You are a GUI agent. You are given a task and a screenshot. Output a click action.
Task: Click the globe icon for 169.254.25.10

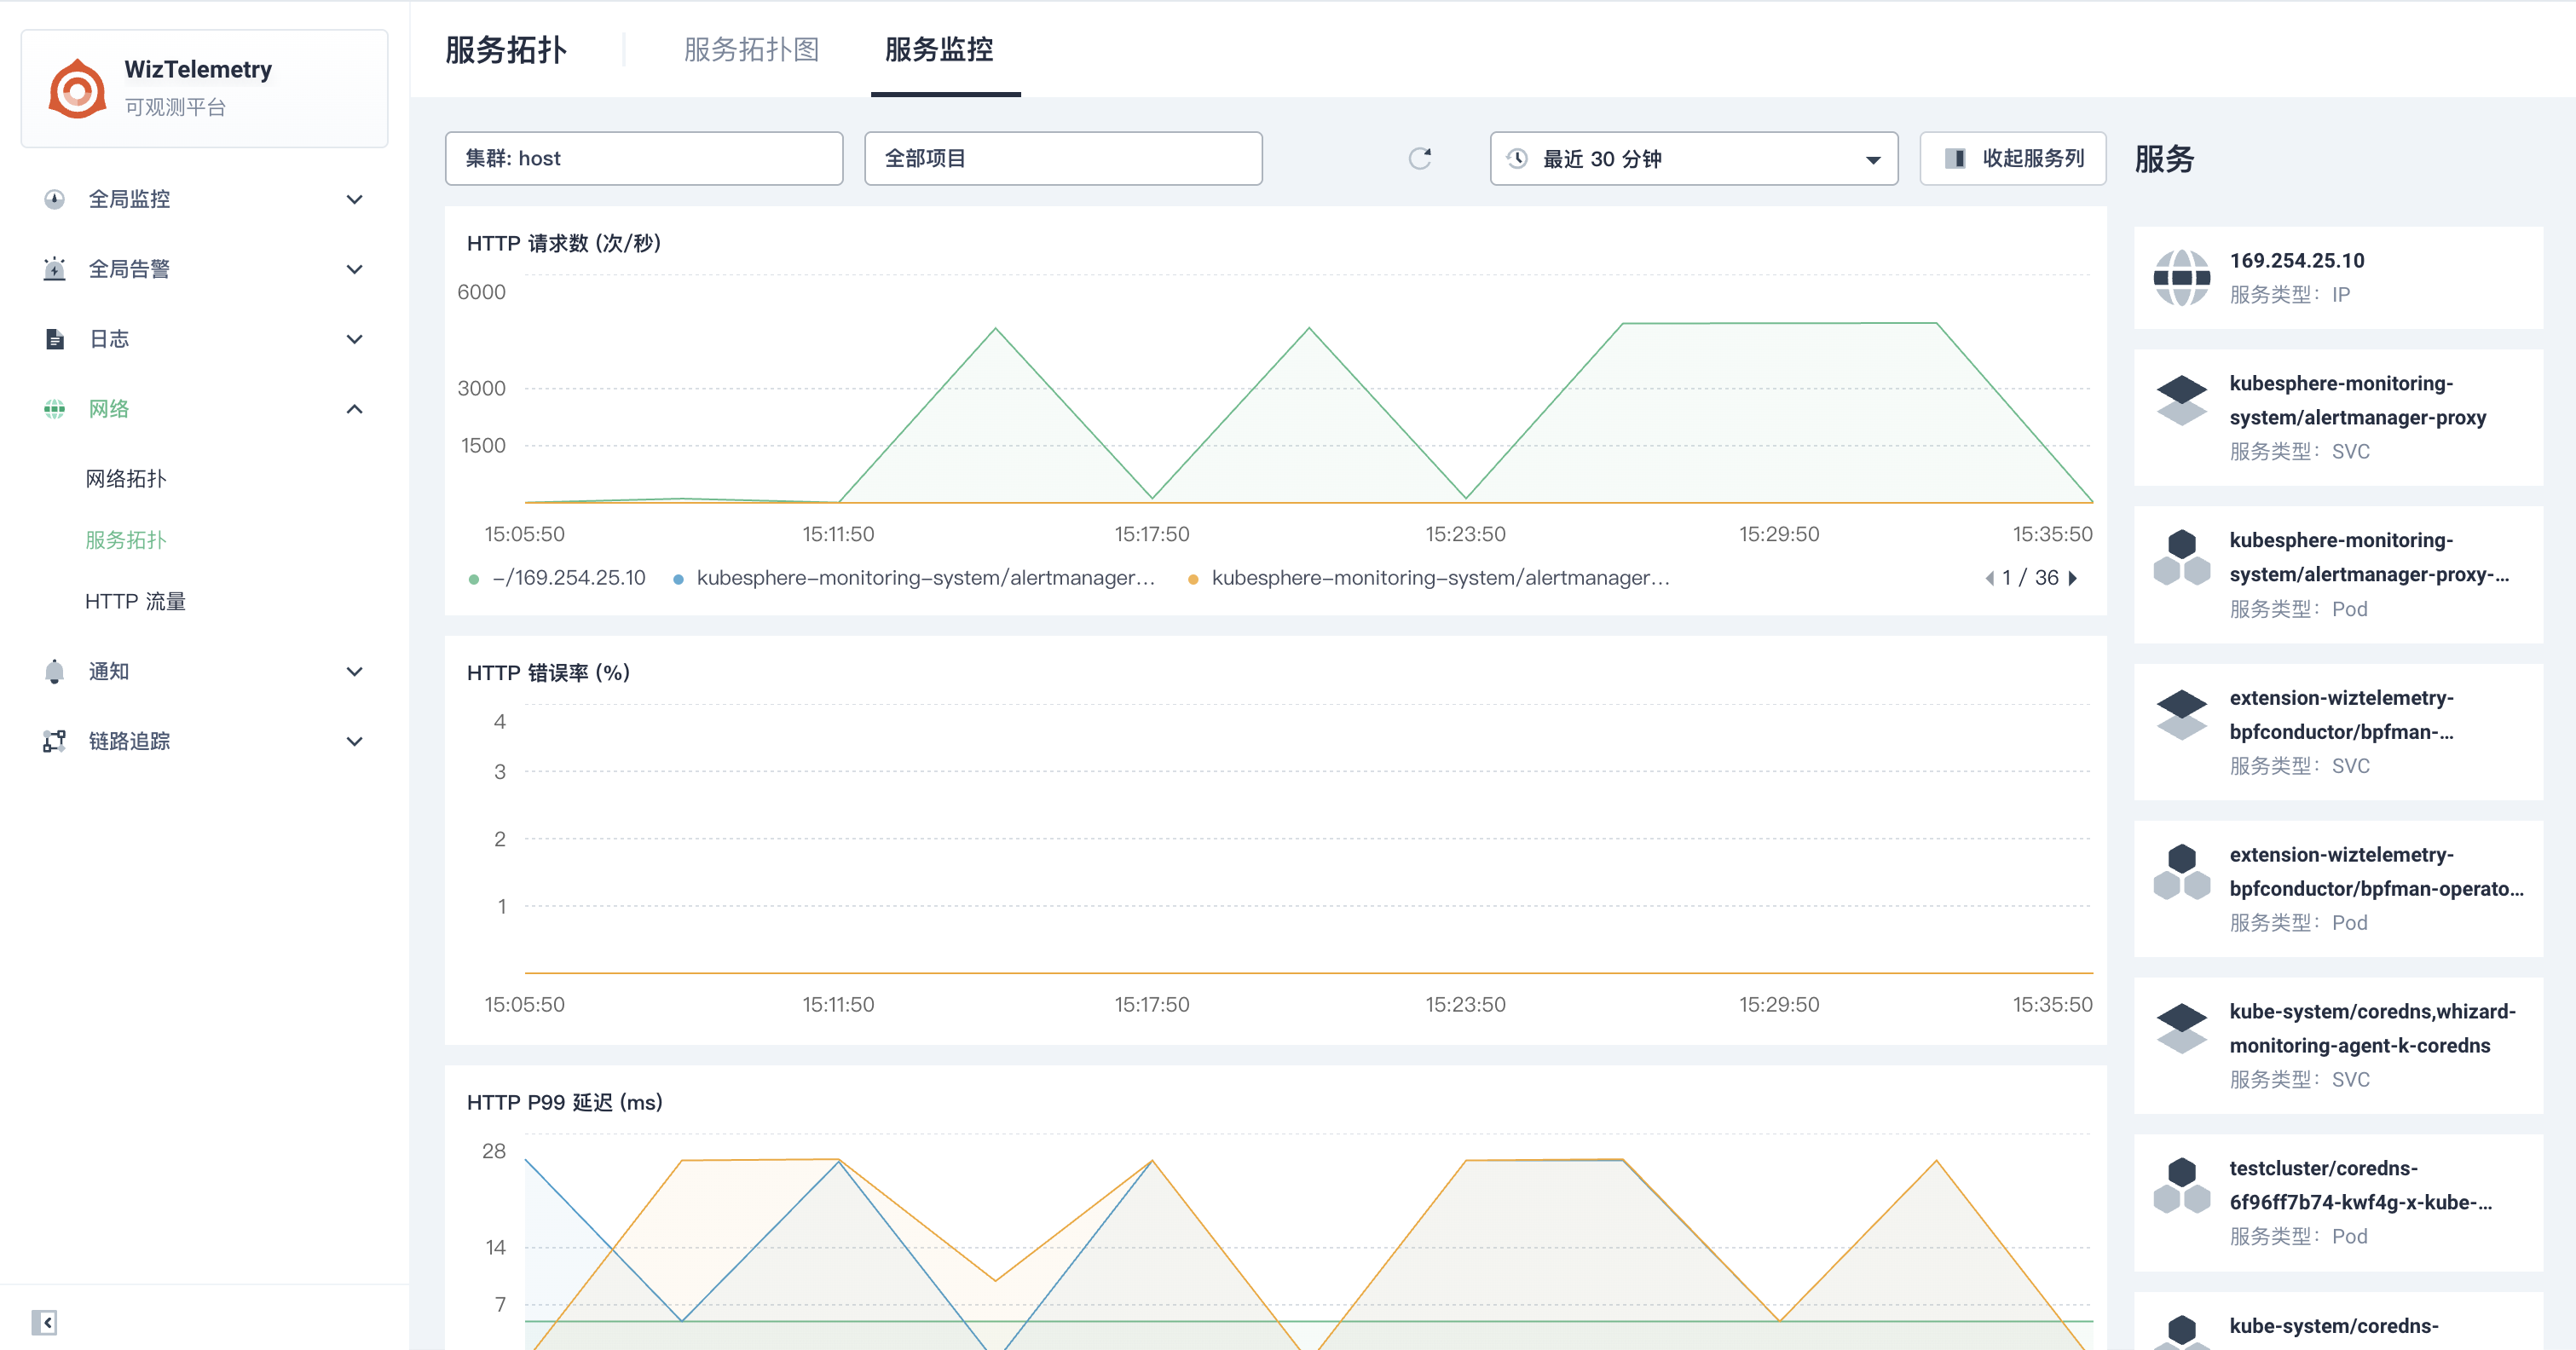(2181, 277)
